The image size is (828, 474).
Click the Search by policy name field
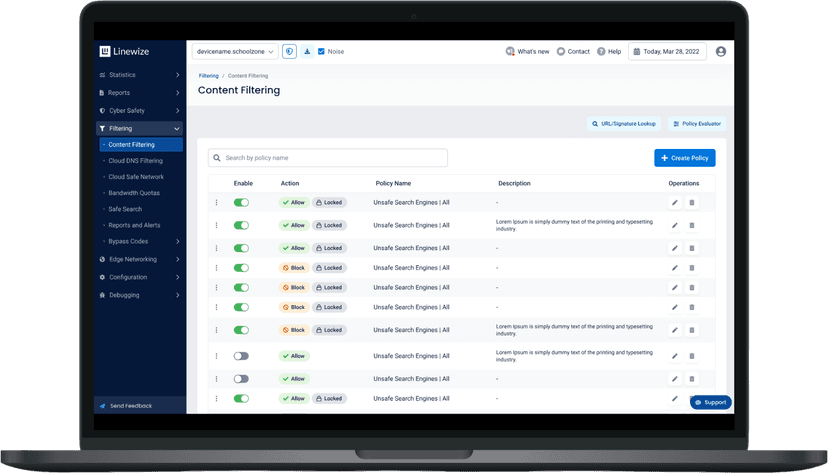pos(328,158)
